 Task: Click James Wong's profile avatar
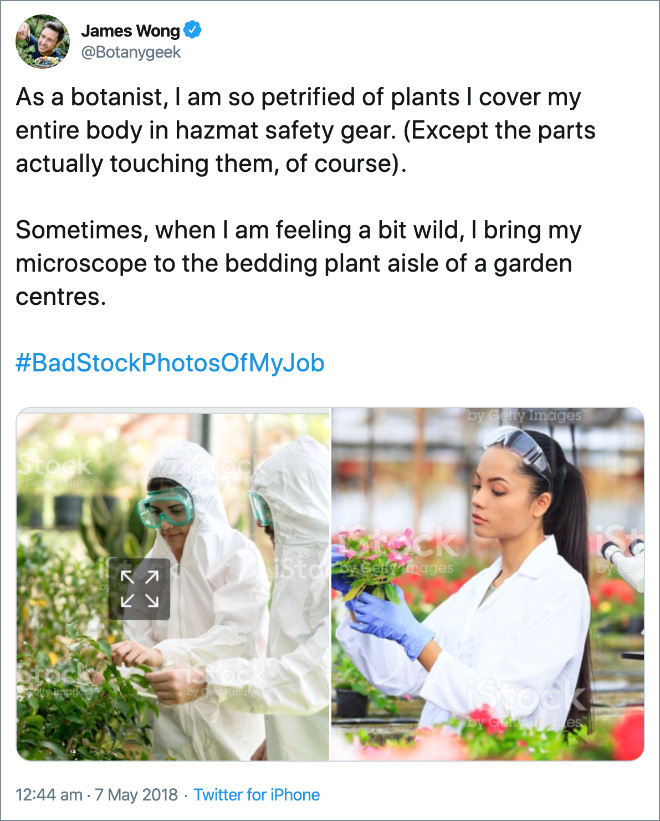click(x=41, y=41)
